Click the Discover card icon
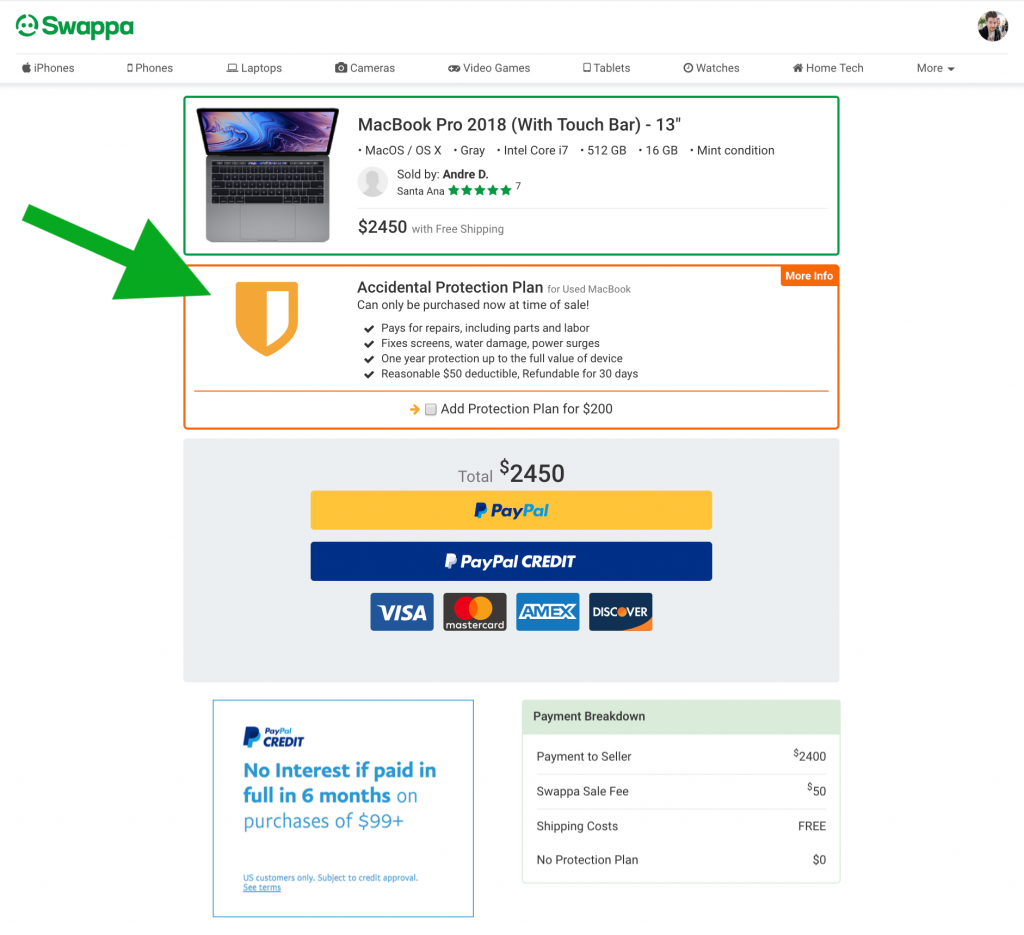The width and height of the screenshot is (1024, 935). (620, 612)
